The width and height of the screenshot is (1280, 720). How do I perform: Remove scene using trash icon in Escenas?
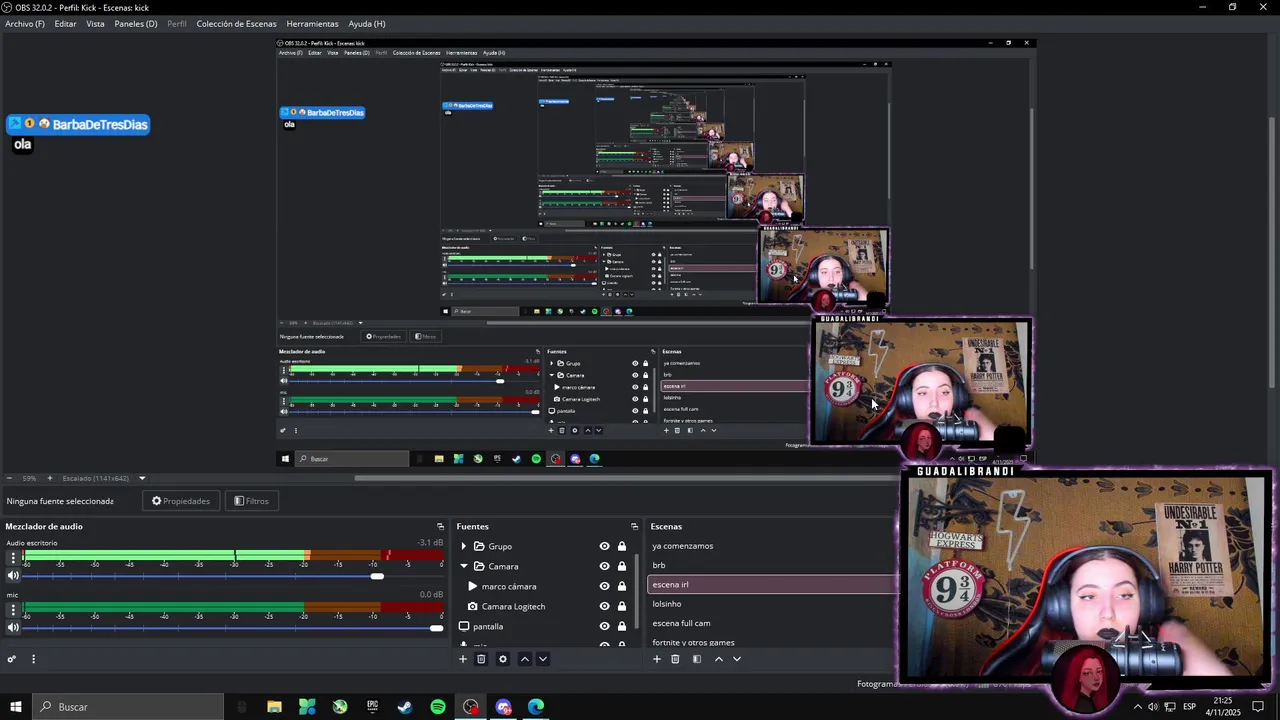[x=675, y=659]
